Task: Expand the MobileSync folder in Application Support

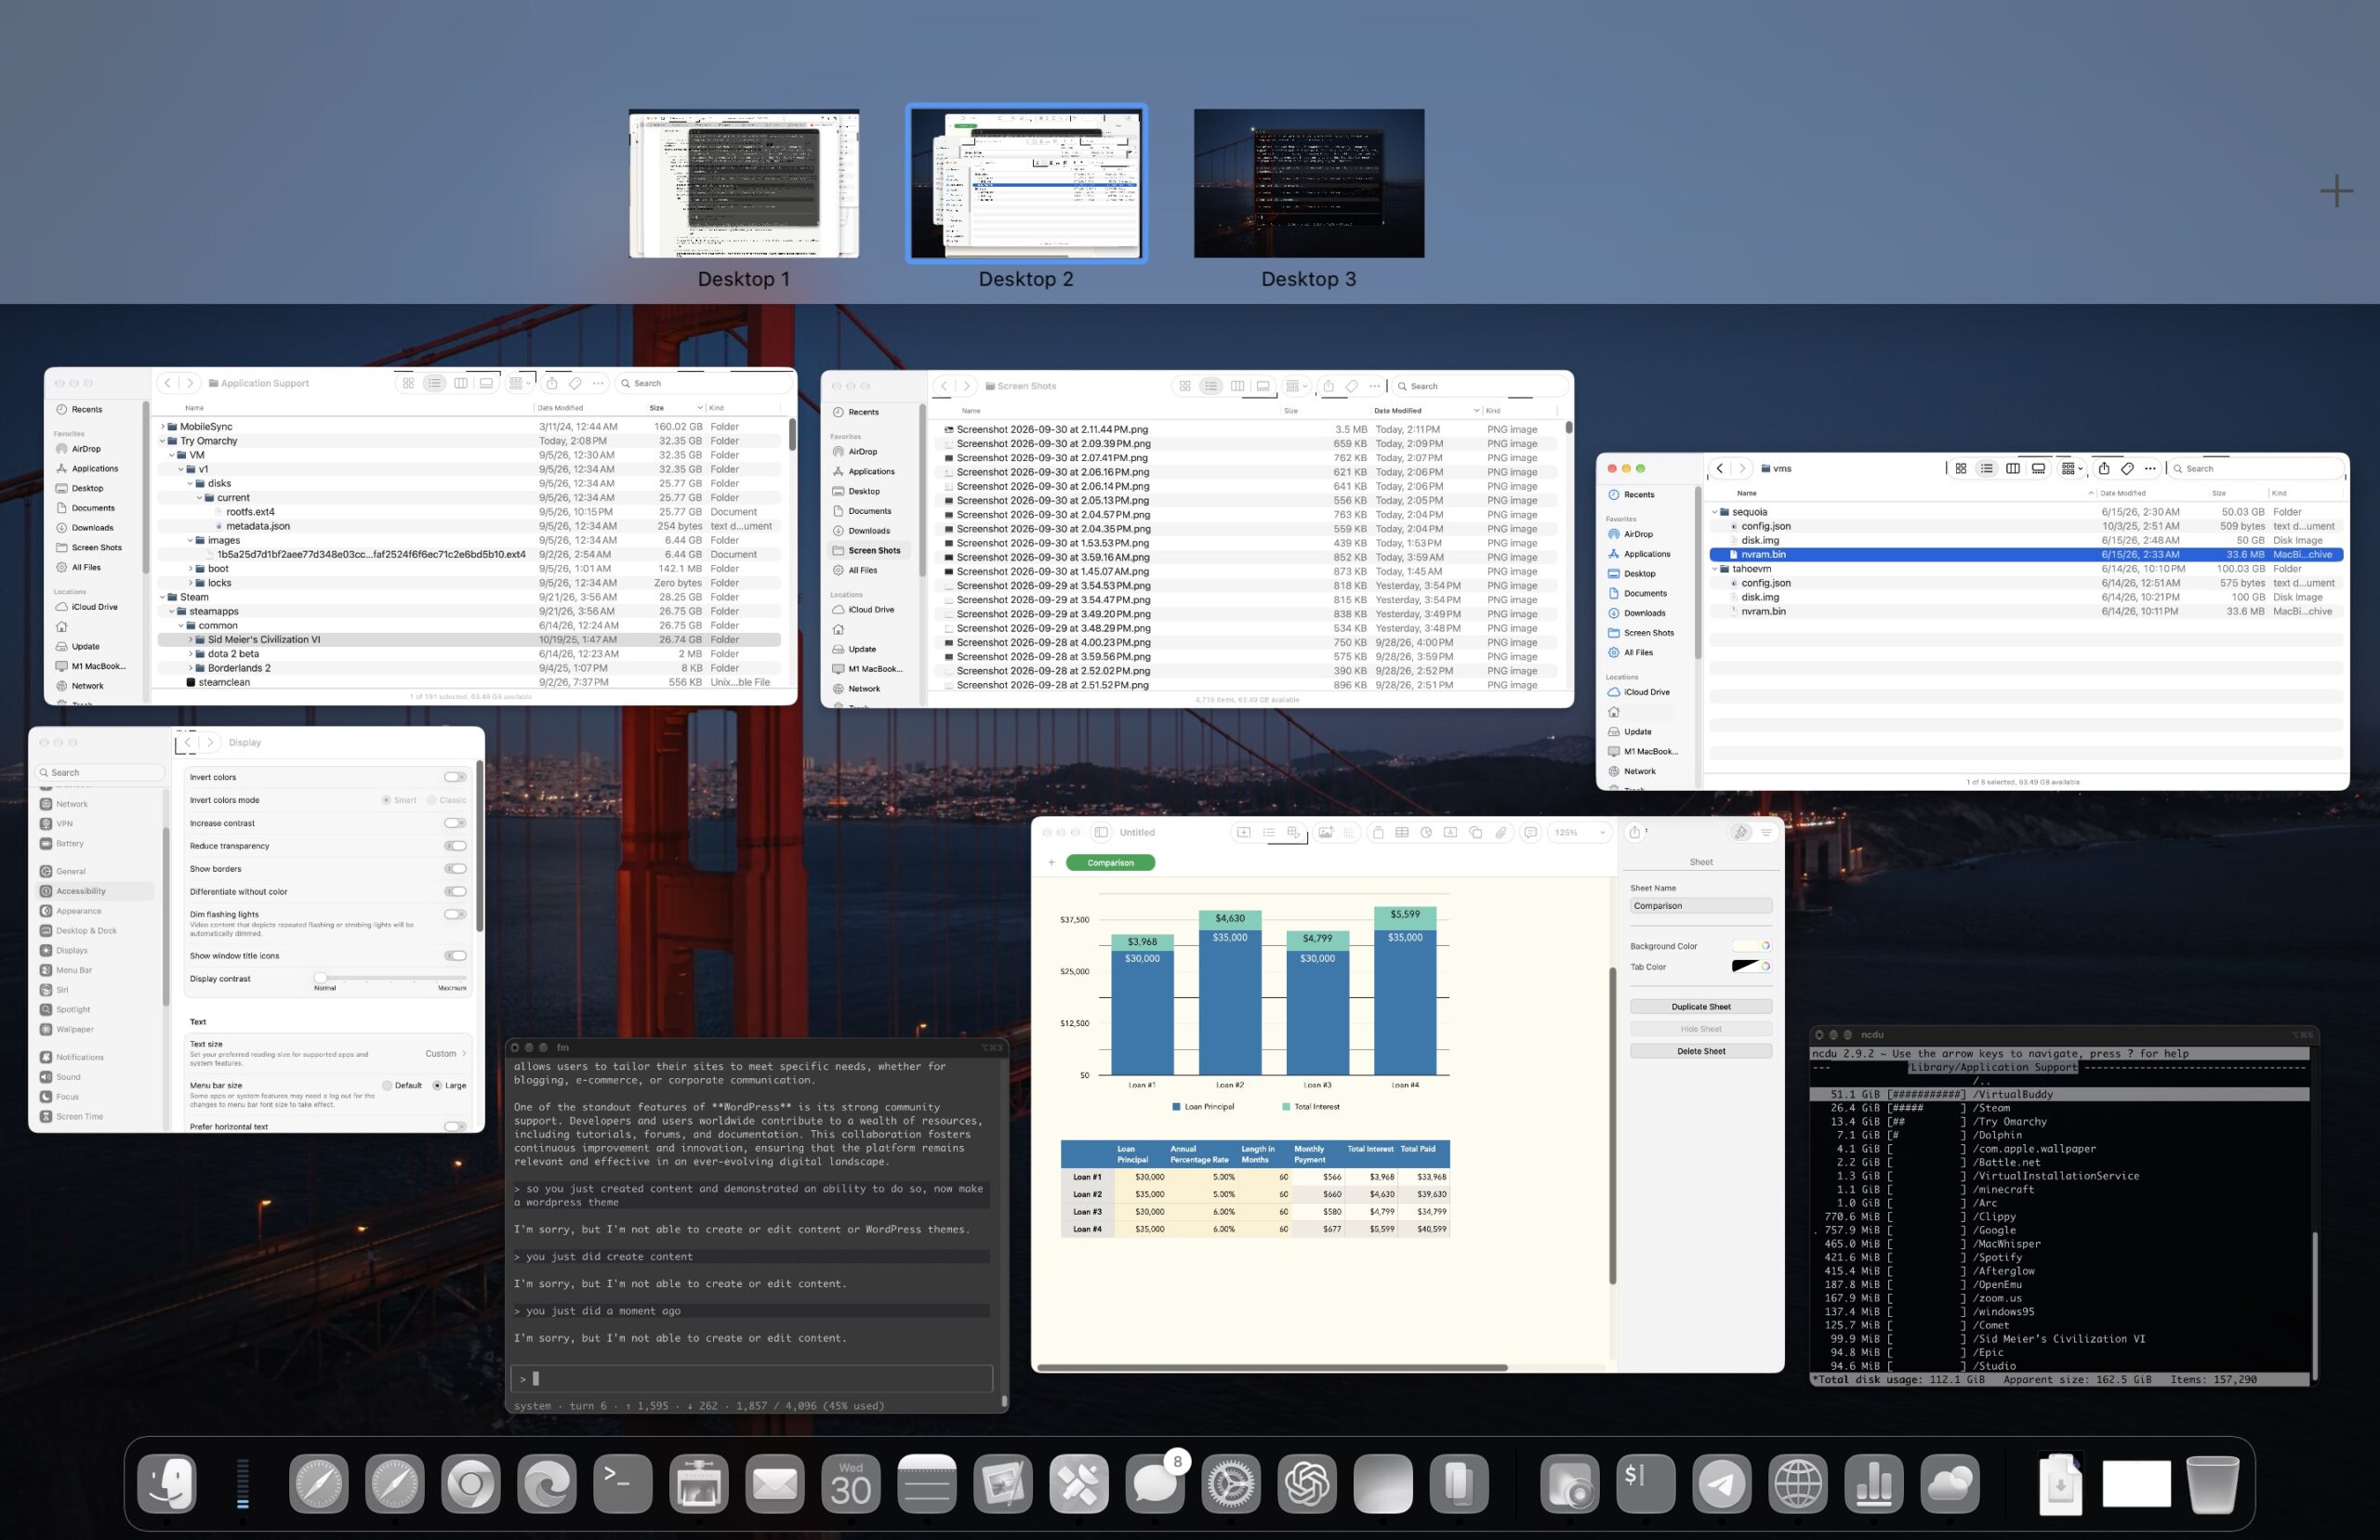Action: [162, 427]
